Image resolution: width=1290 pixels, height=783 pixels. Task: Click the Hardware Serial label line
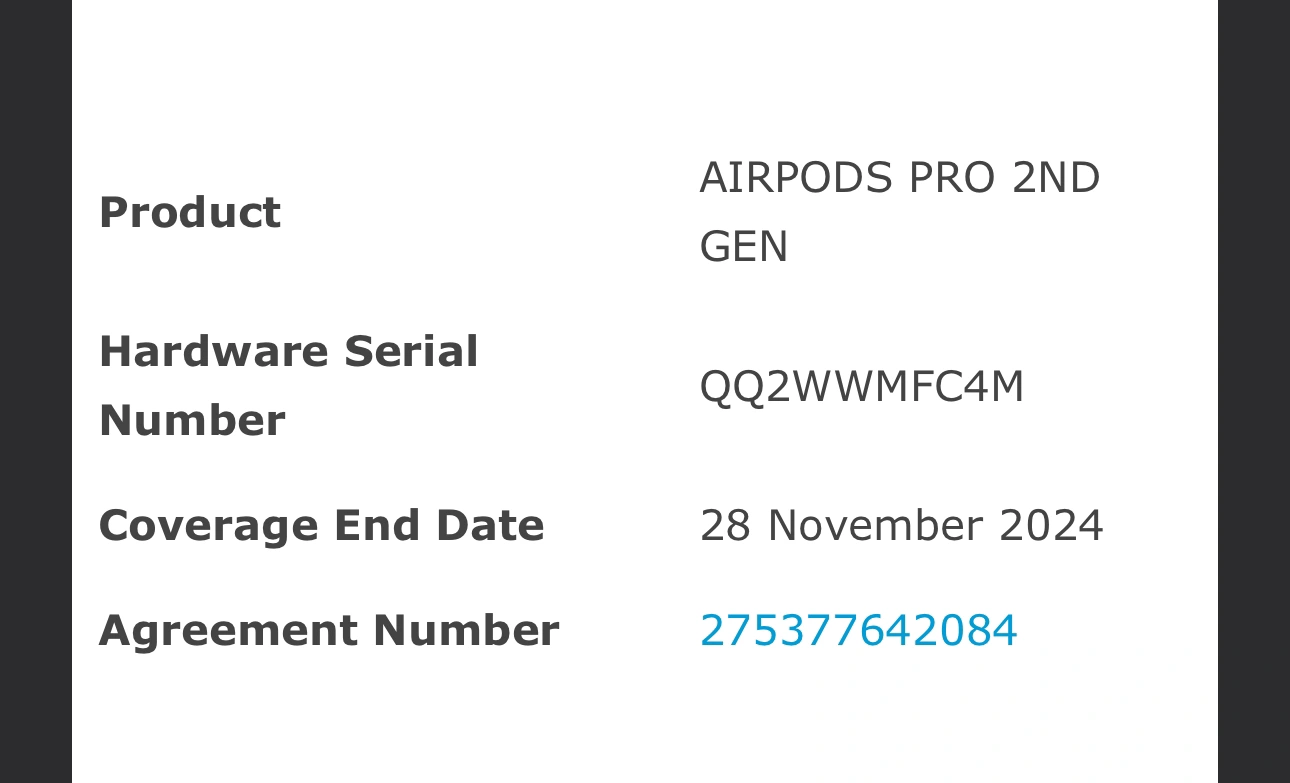[x=289, y=351]
